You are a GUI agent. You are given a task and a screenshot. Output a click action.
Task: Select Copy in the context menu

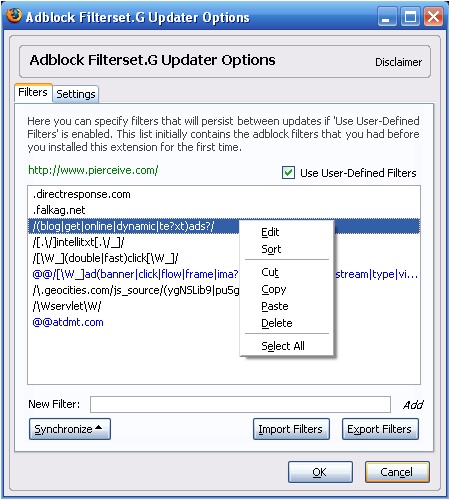pyautogui.click(x=274, y=289)
